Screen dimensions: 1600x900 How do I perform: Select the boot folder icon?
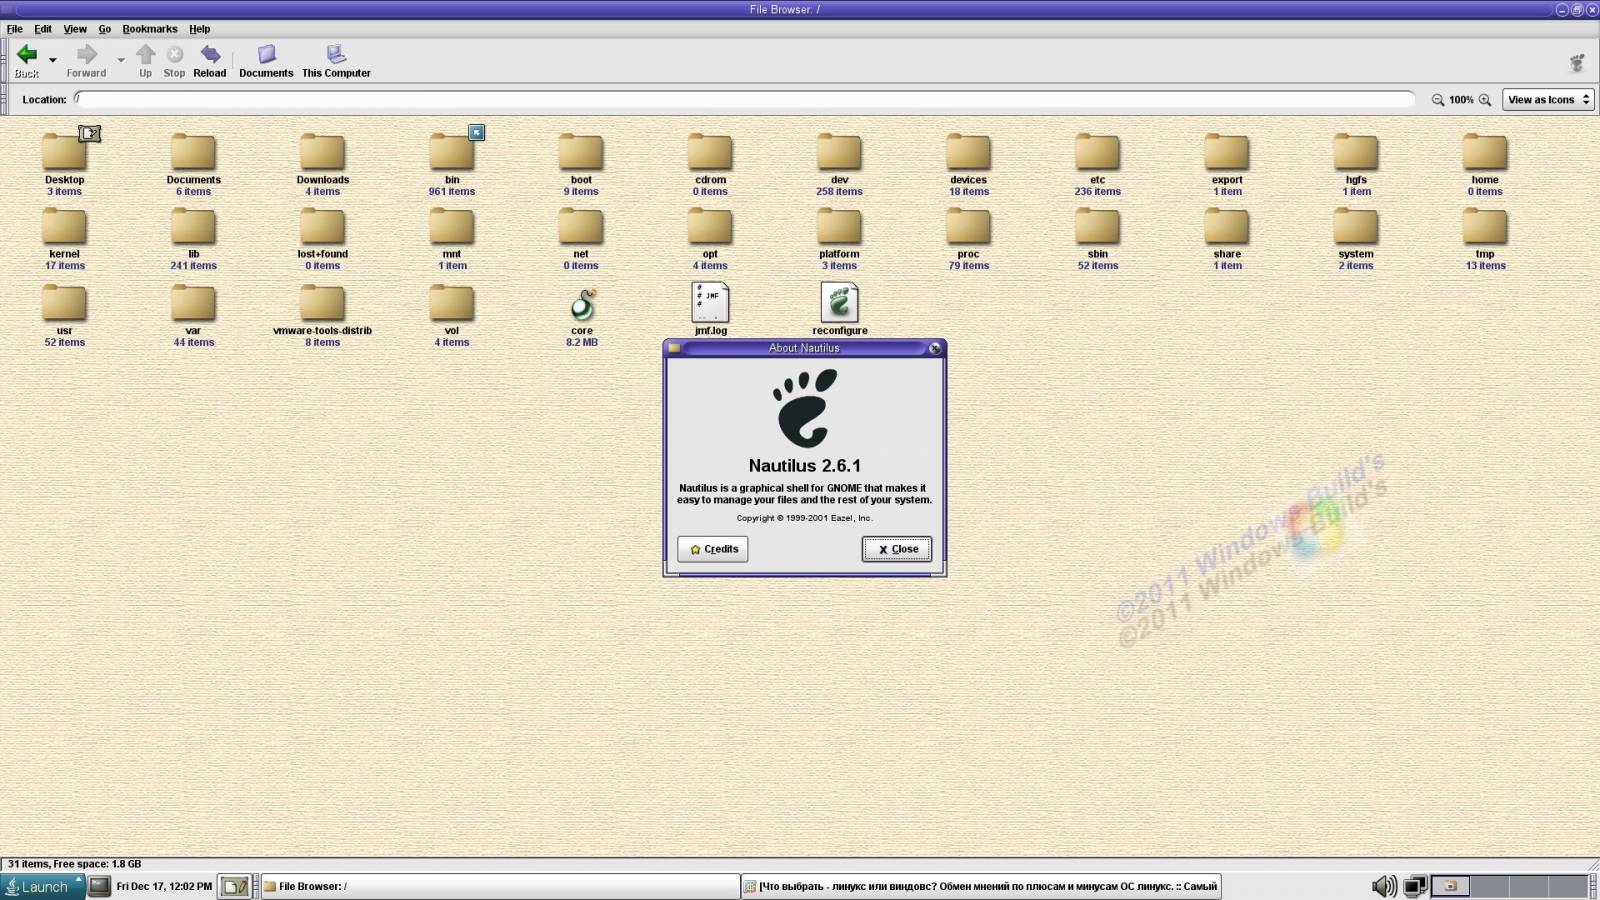581,152
